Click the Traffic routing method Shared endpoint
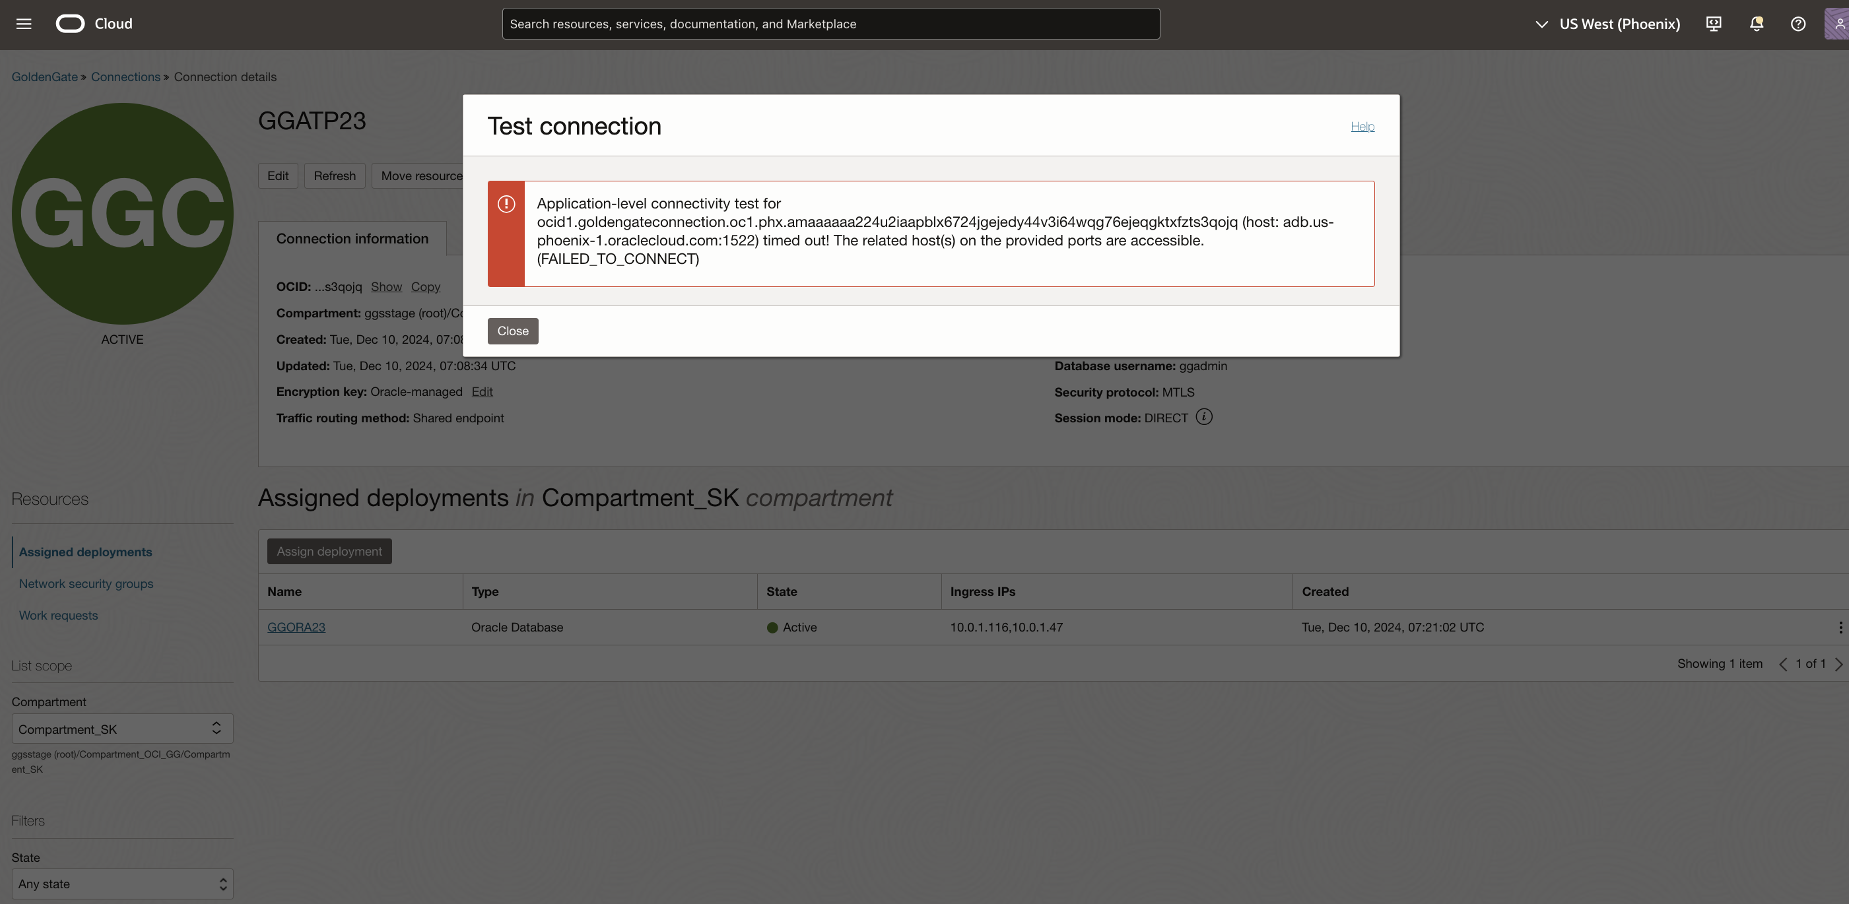Image resolution: width=1854 pixels, height=904 pixels. click(458, 418)
